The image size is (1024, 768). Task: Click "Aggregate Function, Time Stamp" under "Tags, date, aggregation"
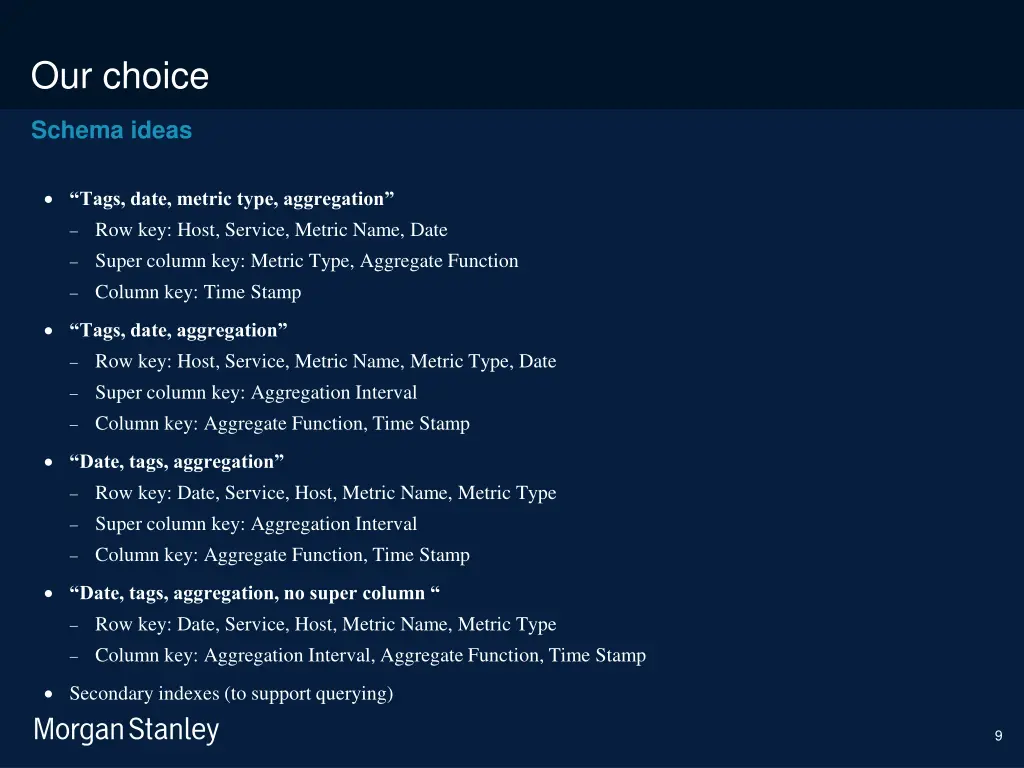pyautogui.click(x=282, y=423)
